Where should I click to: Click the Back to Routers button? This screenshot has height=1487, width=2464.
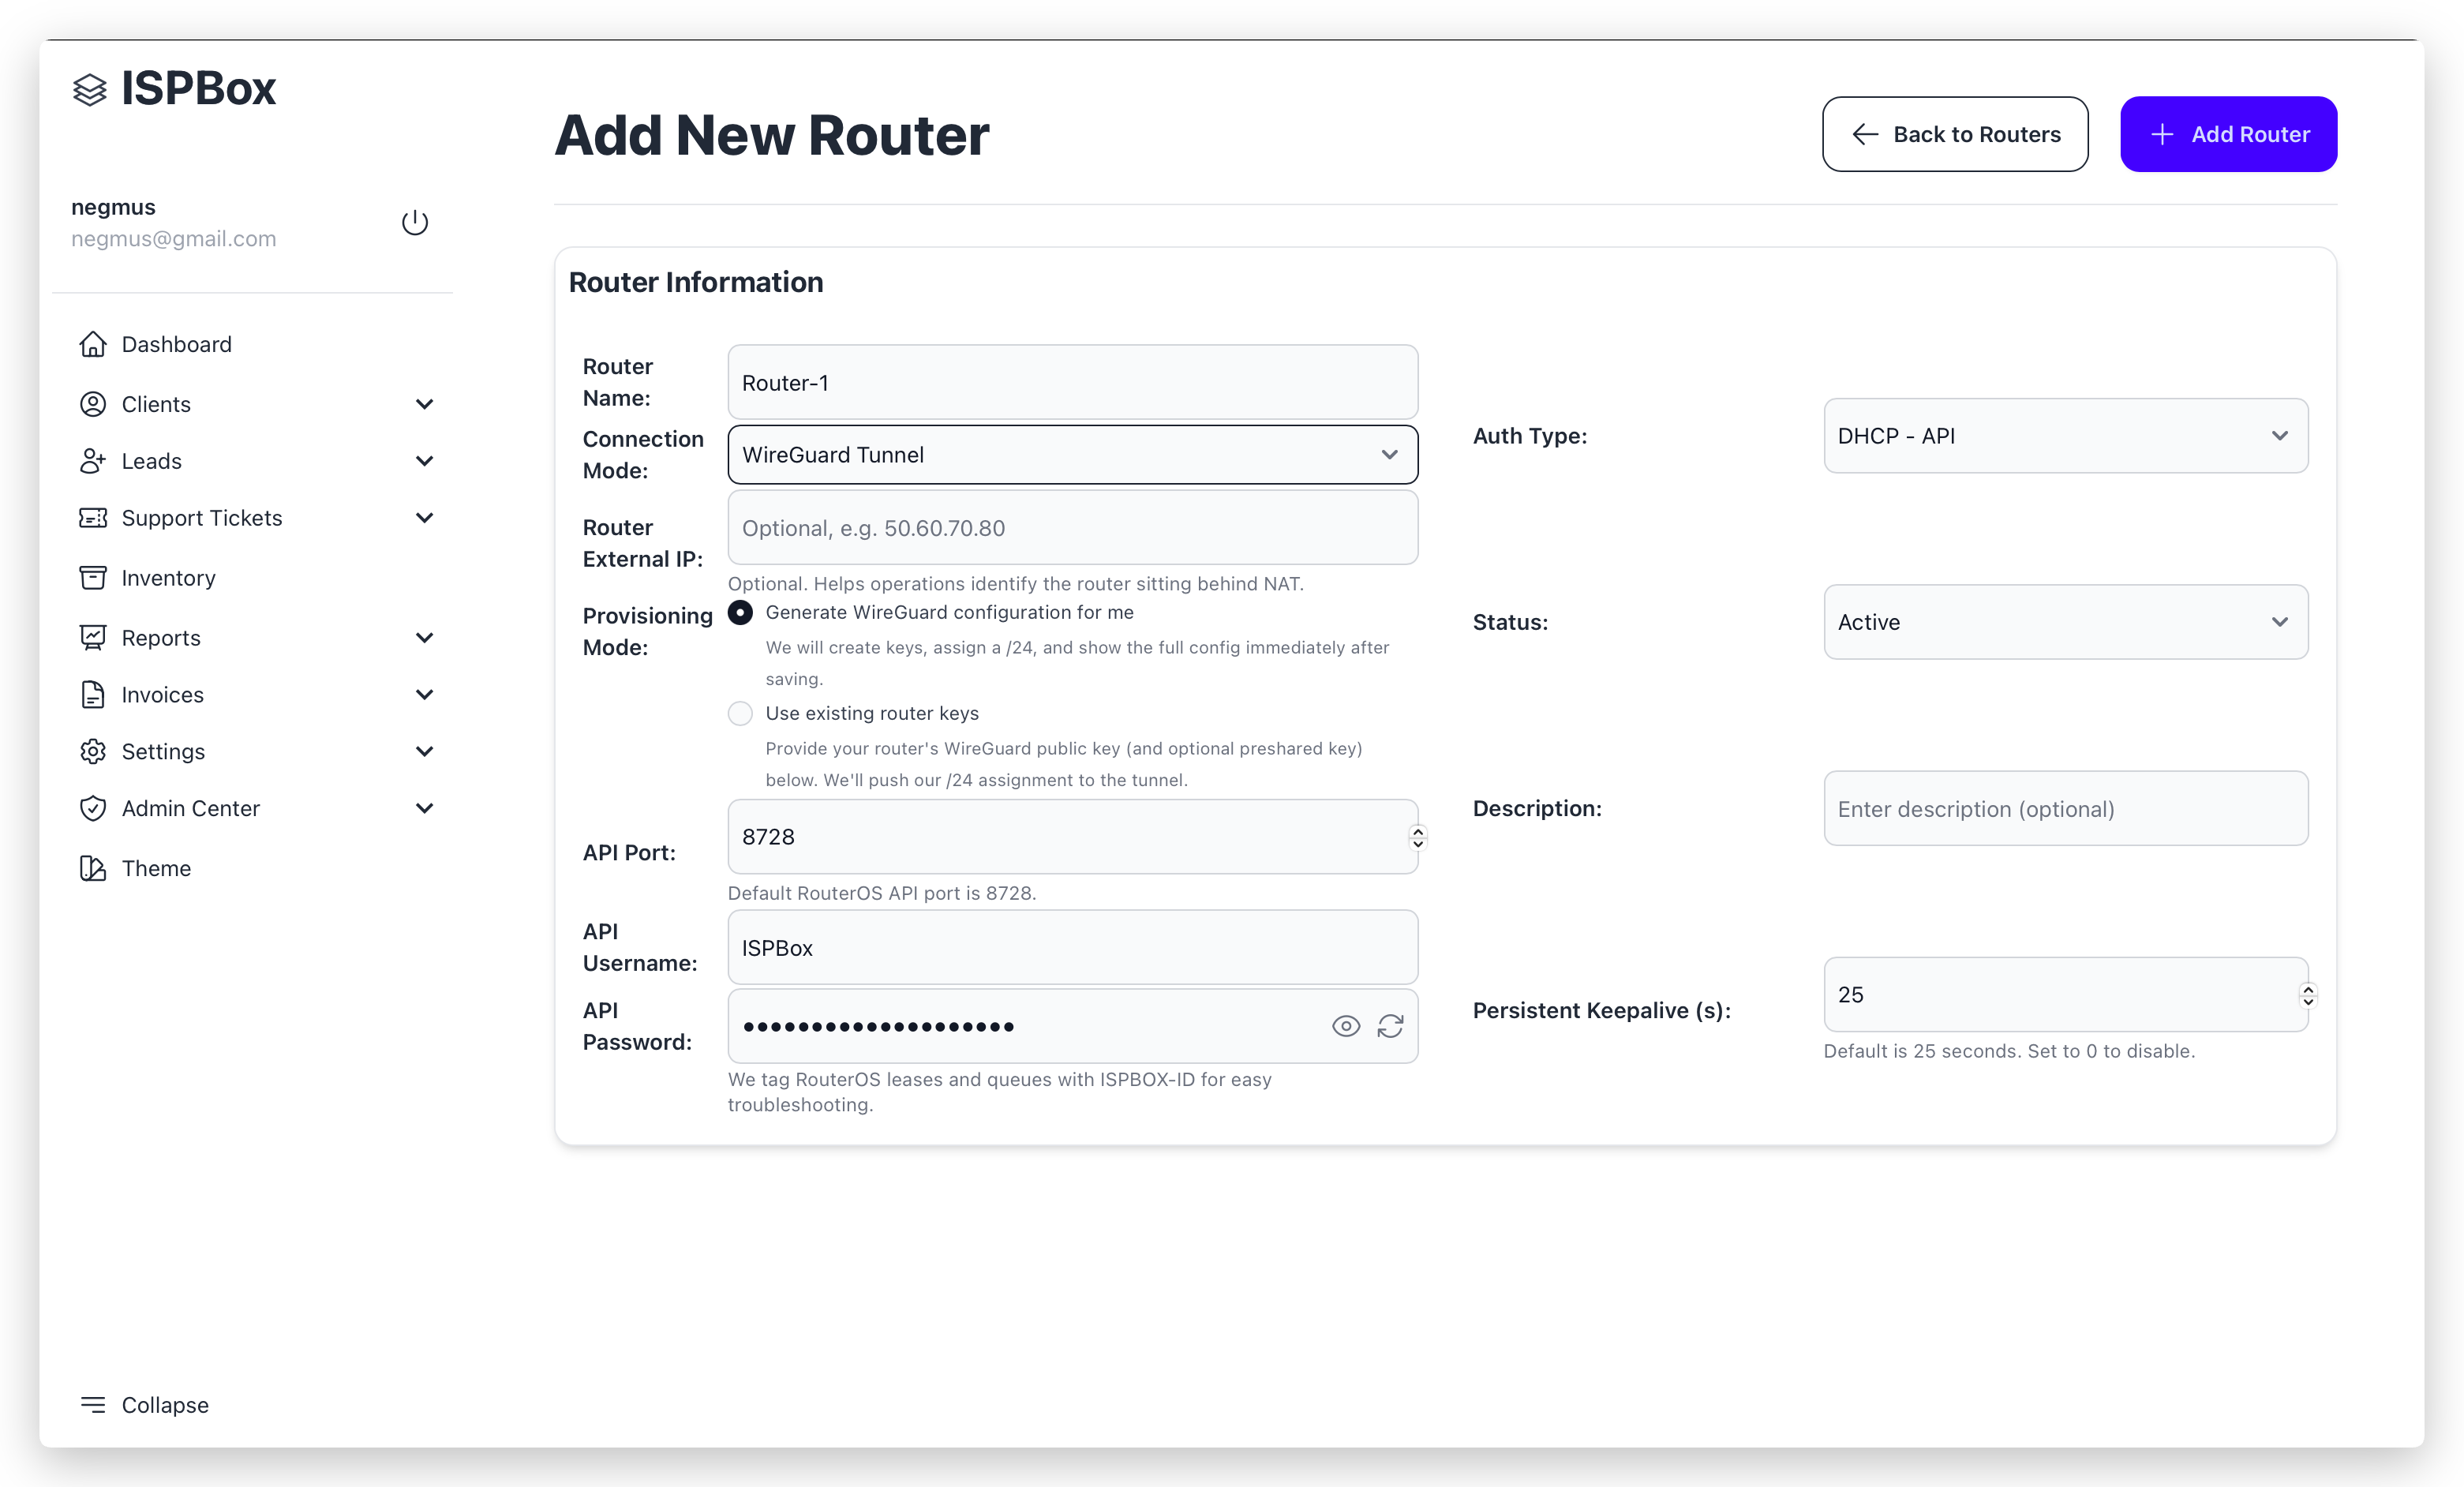[x=1954, y=134]
